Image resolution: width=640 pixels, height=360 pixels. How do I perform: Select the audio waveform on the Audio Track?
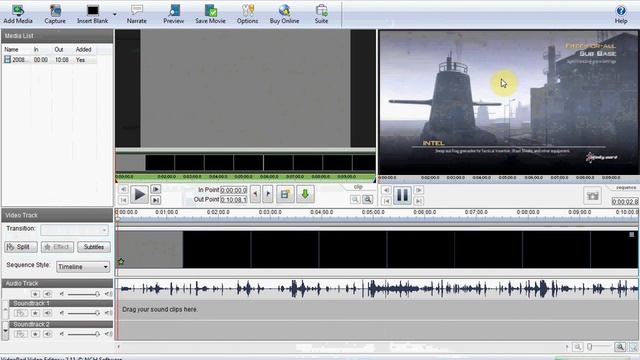click(377, 289)
